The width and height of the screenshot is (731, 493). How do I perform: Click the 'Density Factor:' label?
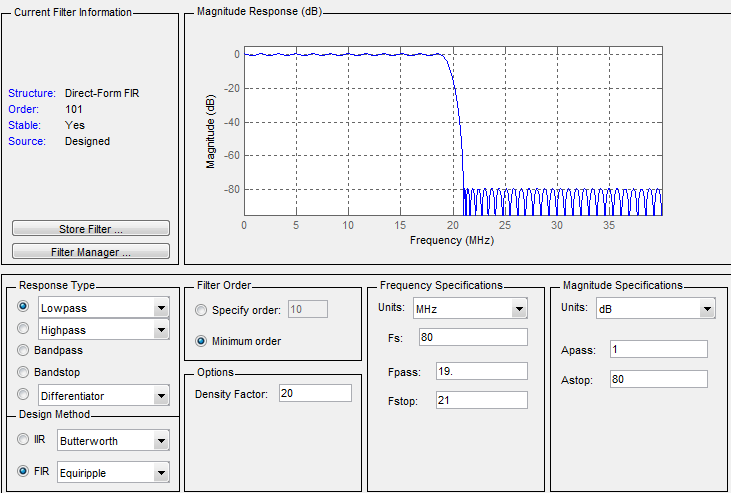click(231, 394)
